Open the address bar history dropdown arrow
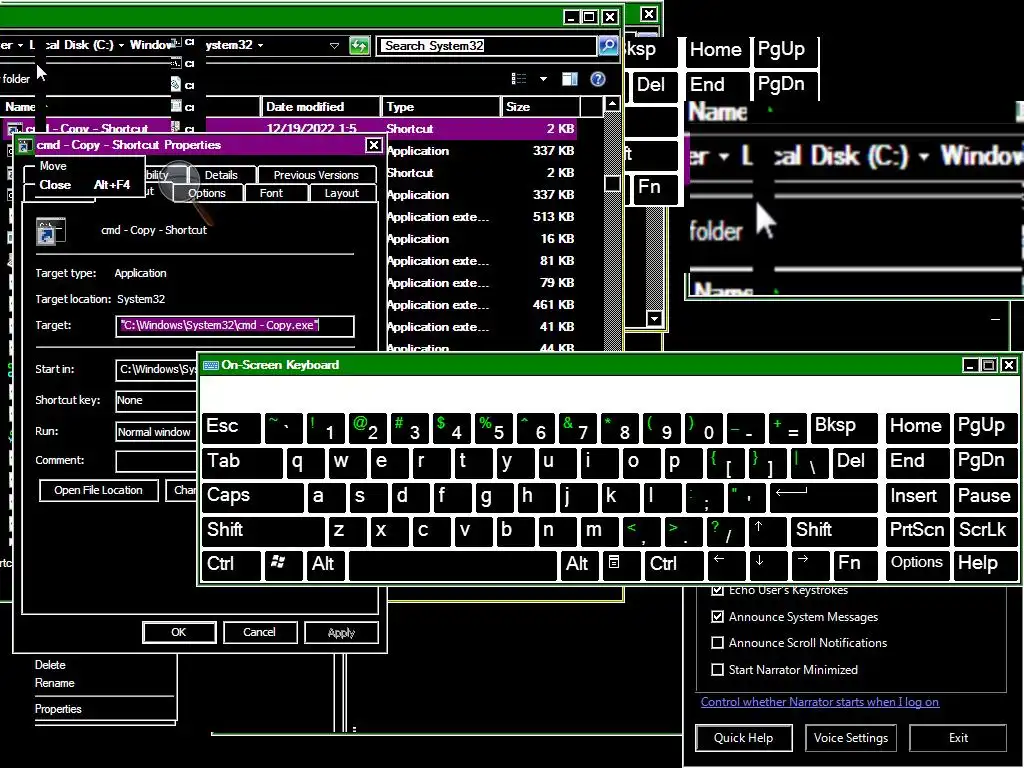The image size is (1024, 768). point(334,46)
